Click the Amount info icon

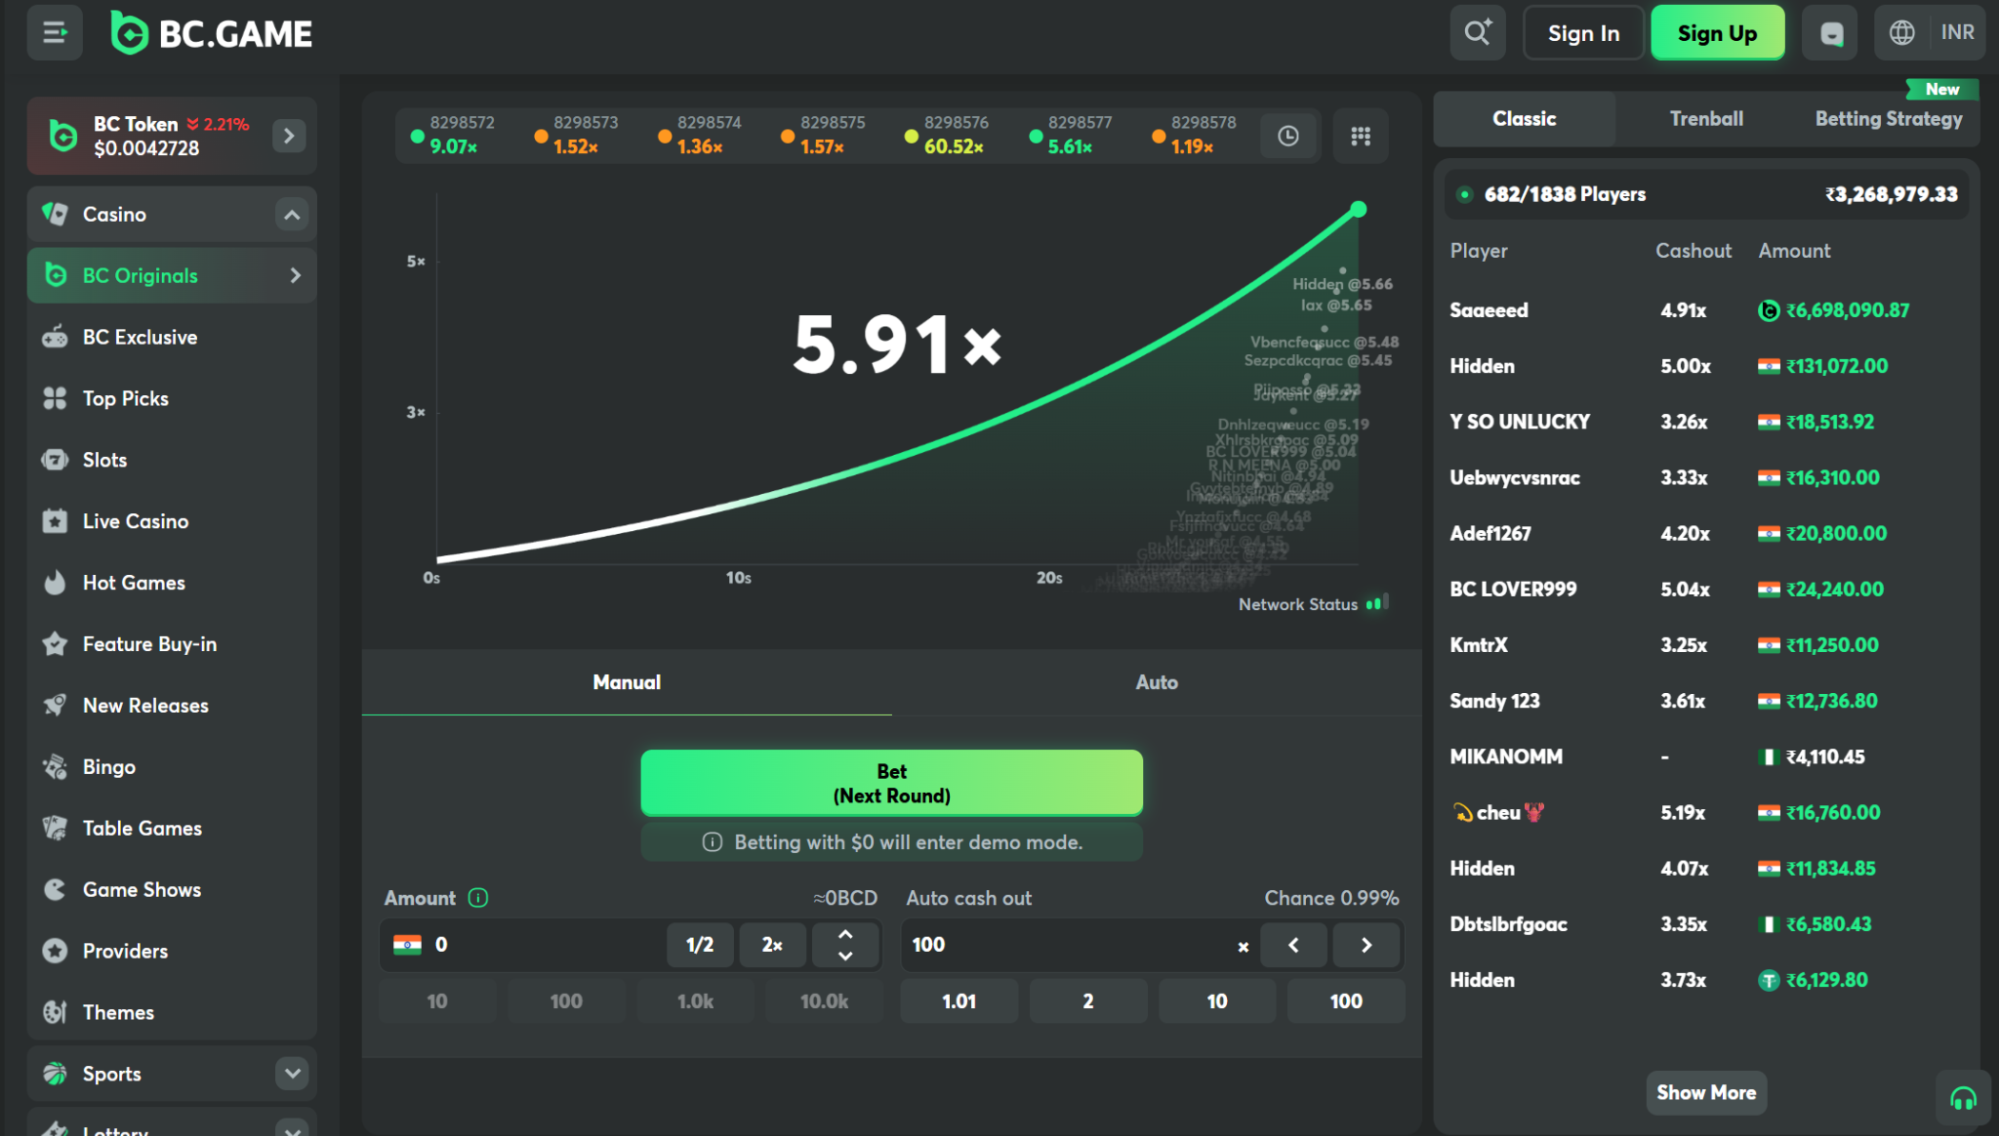[x=478, y=898]
